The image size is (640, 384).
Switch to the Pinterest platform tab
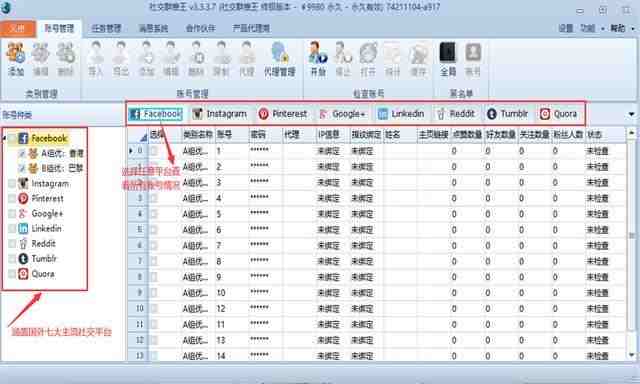coord(283,114)
